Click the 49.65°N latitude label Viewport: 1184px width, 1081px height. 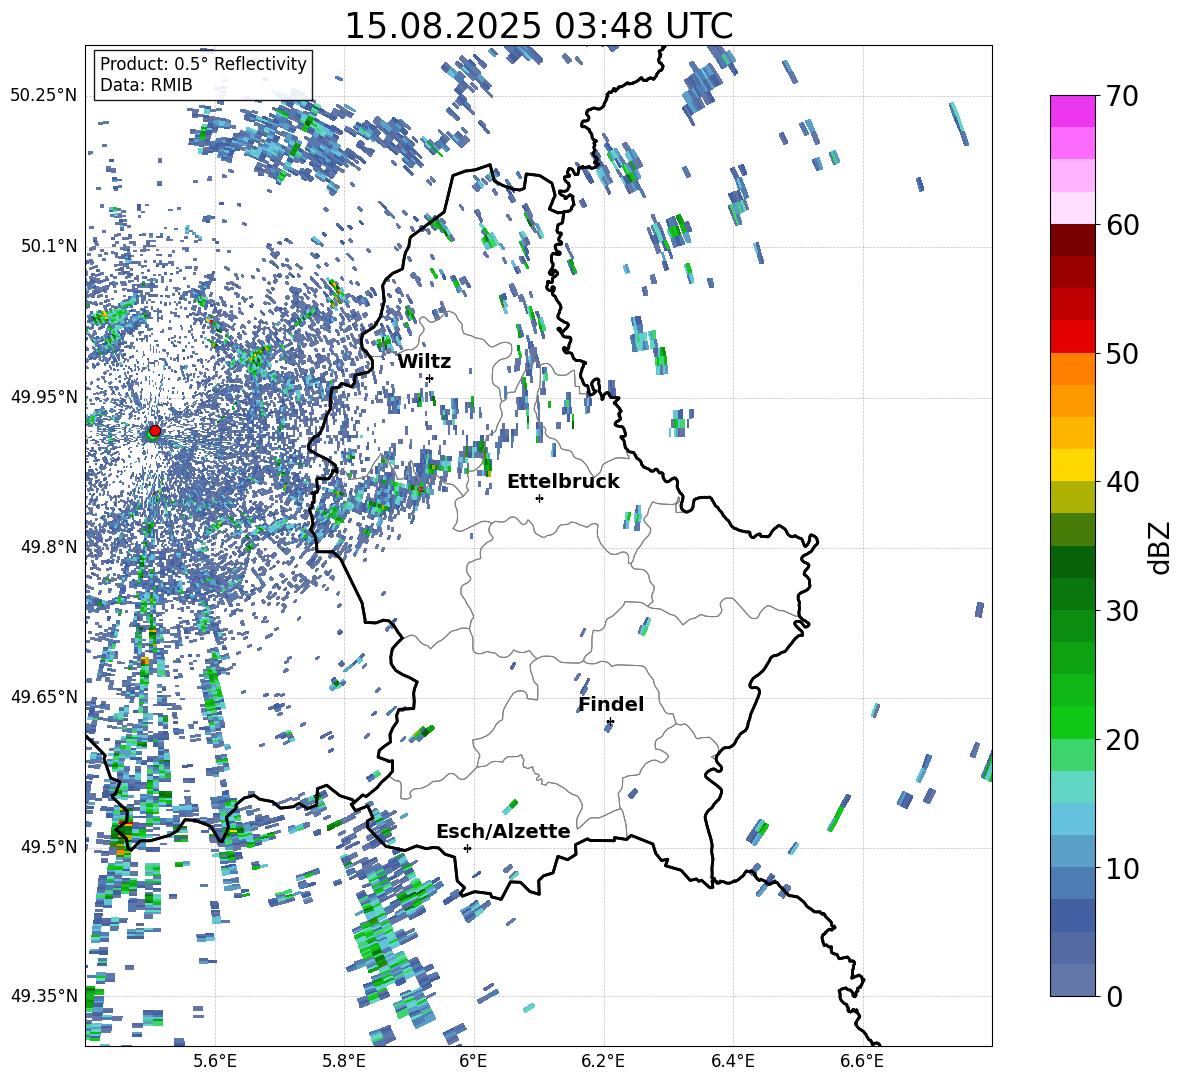[44, 697]
